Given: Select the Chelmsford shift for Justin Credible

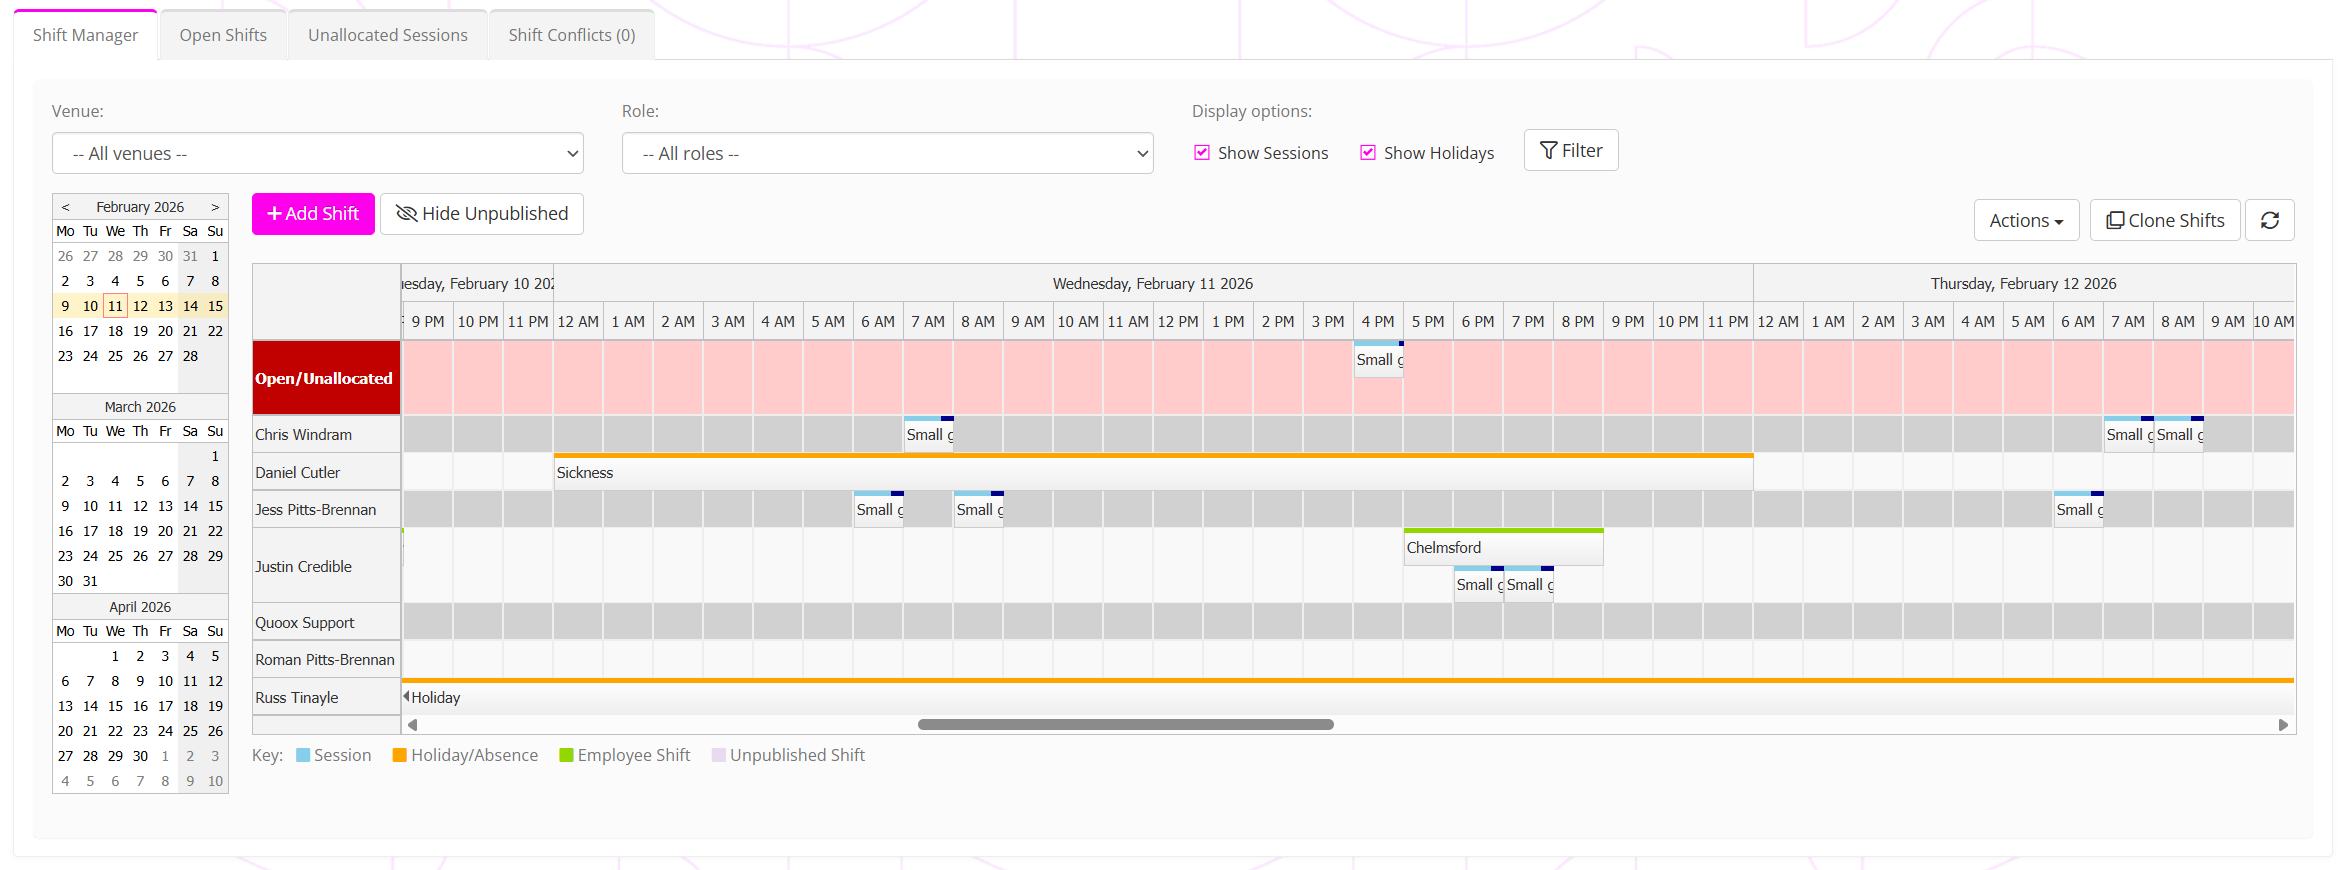Looking at the screenshot, I should (1502, 548).
